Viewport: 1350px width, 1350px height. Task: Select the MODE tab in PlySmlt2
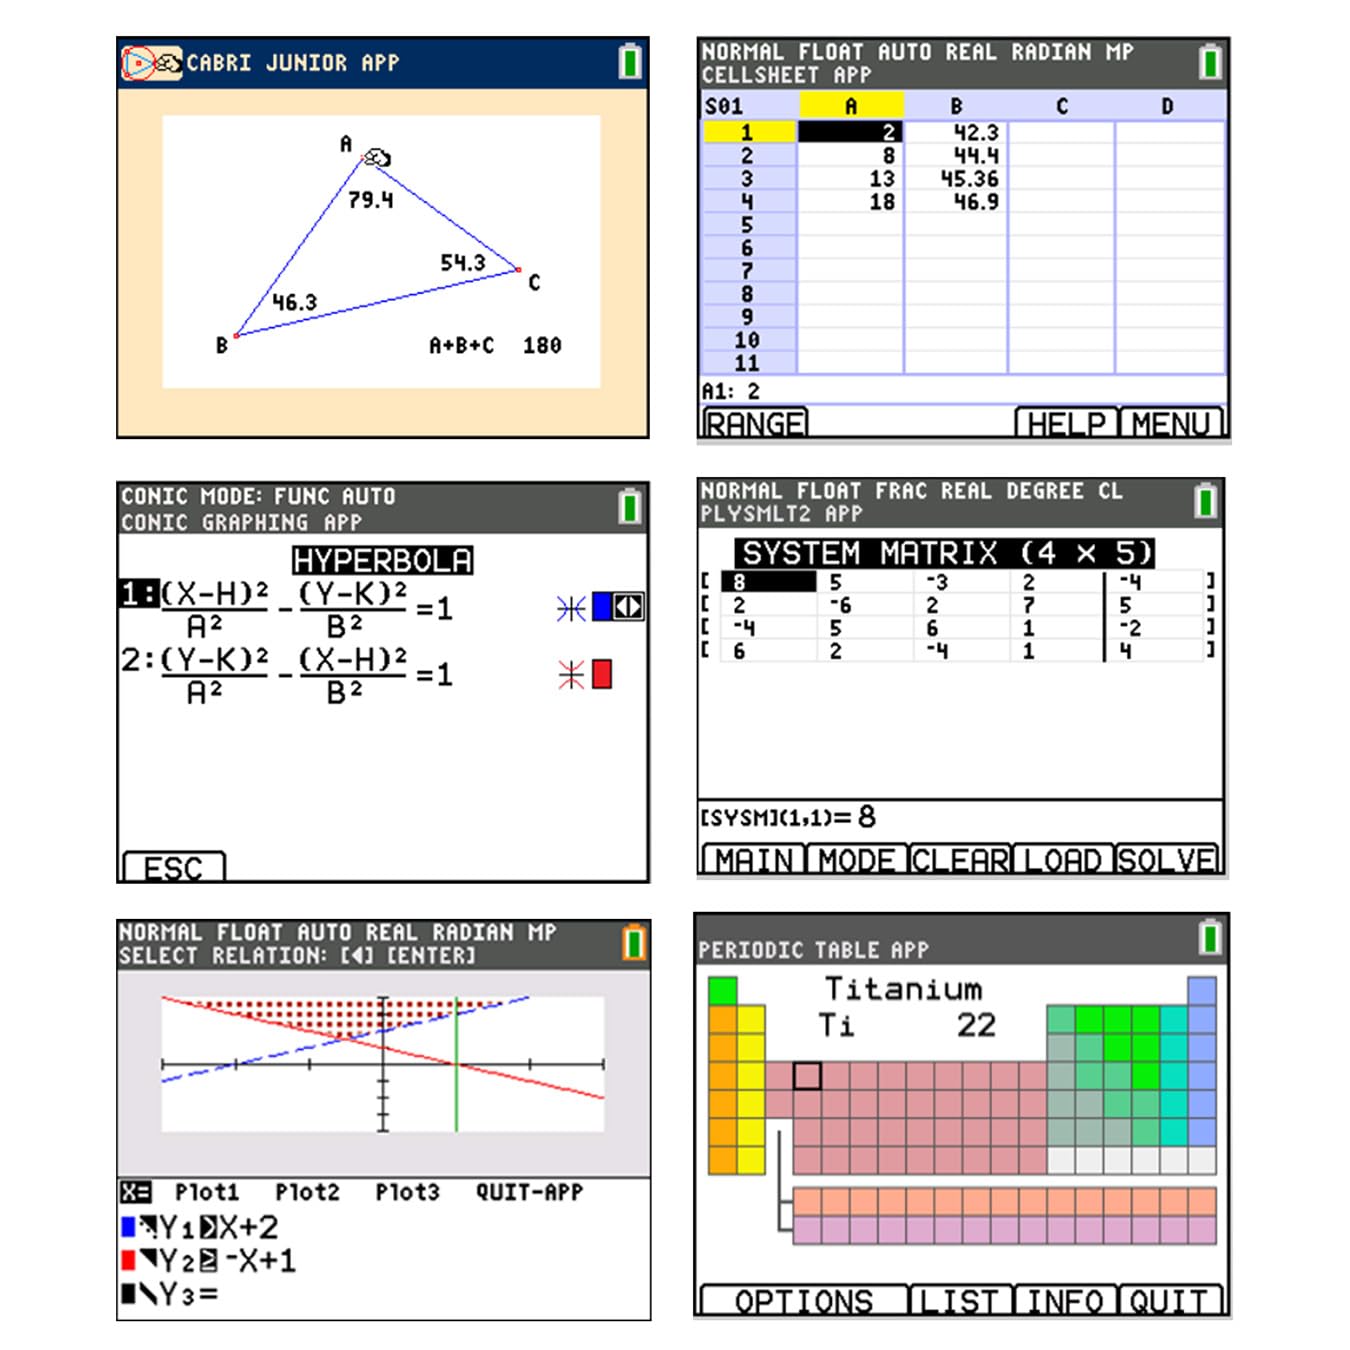tap(857, 860)
